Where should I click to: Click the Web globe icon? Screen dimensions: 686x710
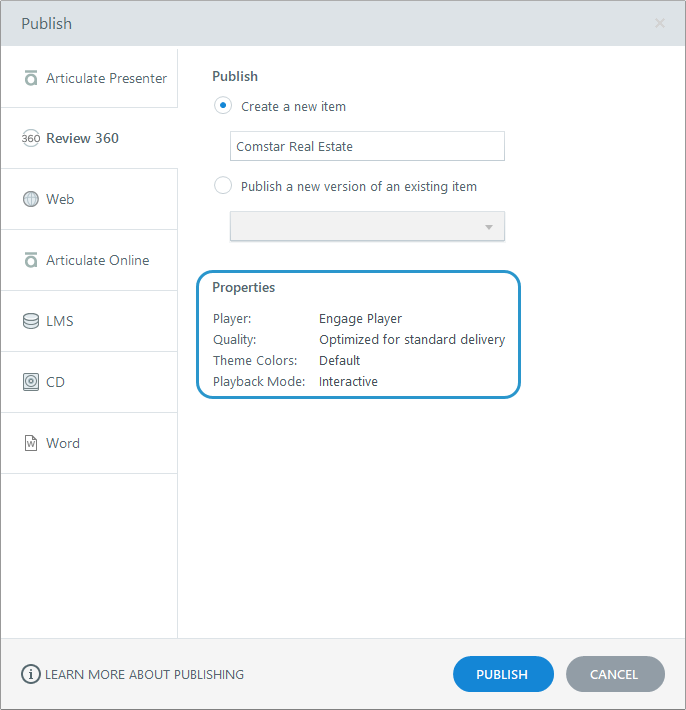(31, 199)
